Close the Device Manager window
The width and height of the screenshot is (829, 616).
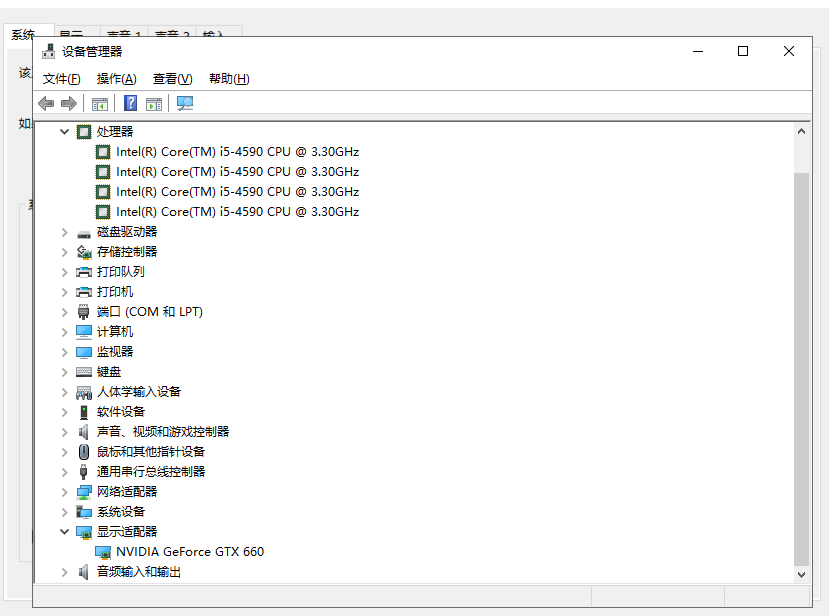pos(789,51)
